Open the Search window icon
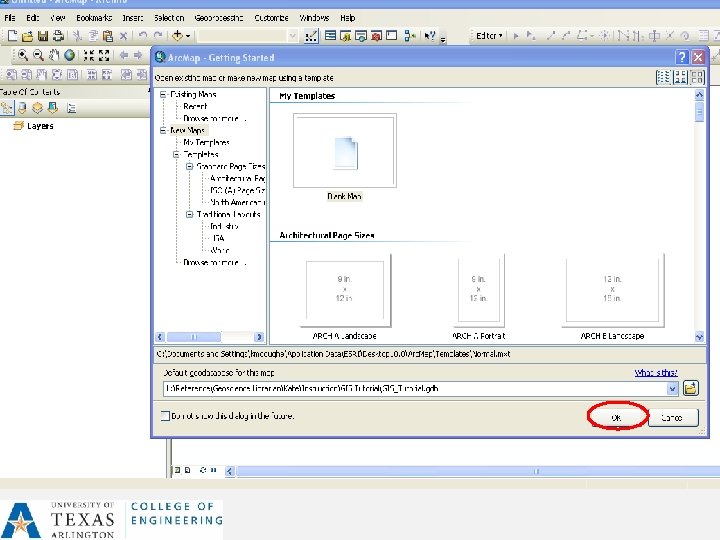Screen dimensions: 720x540 click(x=361, y=36)
